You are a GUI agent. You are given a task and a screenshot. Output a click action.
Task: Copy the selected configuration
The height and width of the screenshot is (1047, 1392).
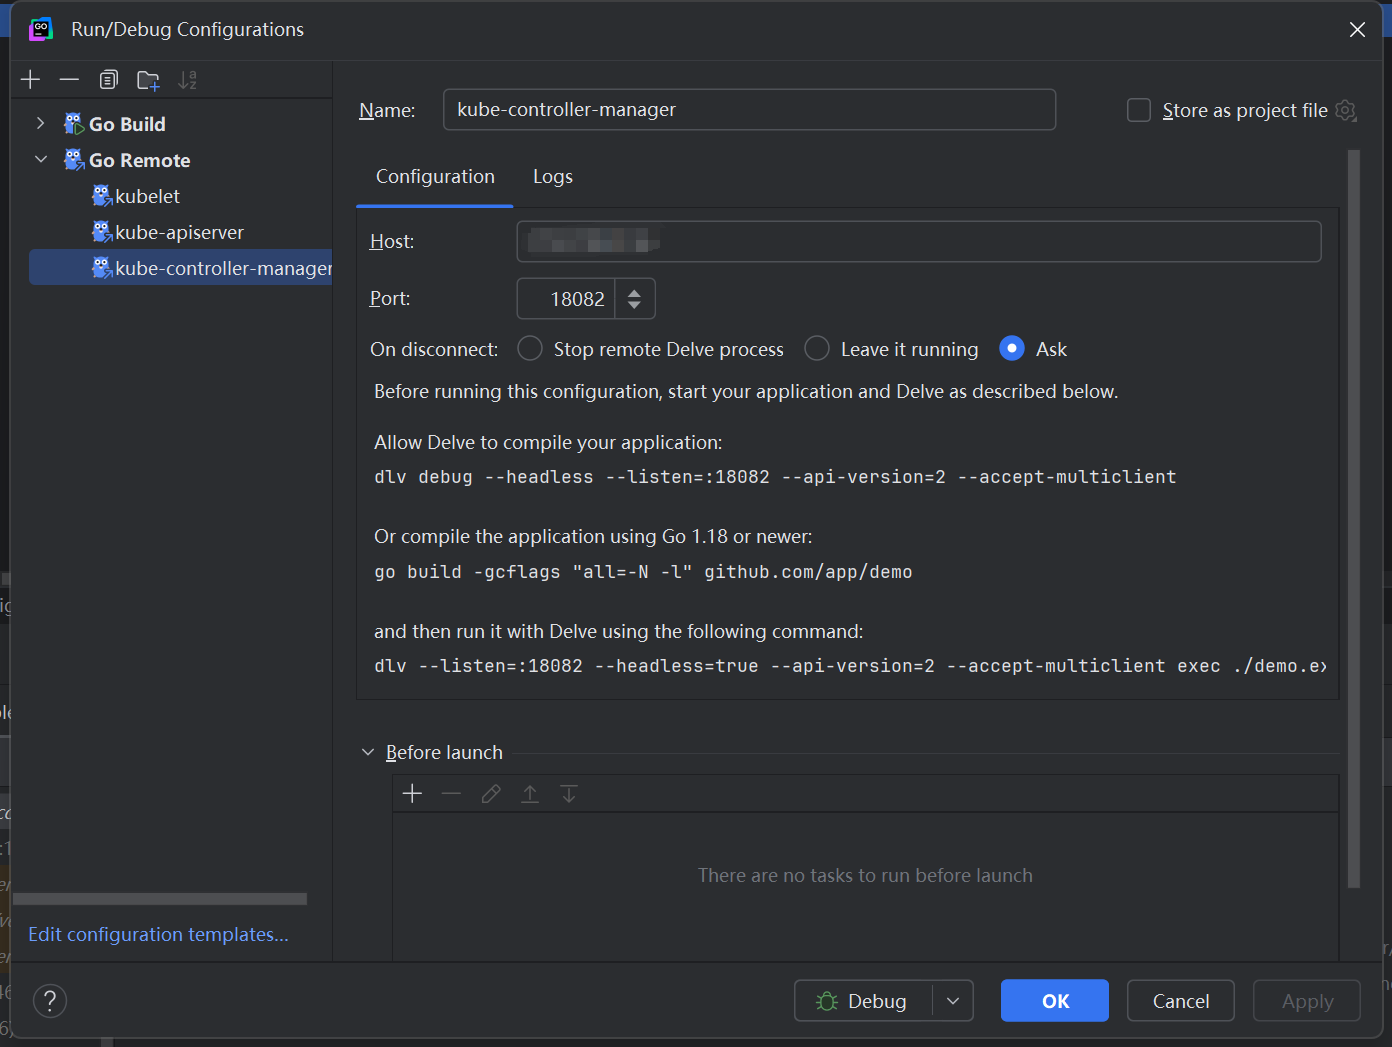[109, 80]
